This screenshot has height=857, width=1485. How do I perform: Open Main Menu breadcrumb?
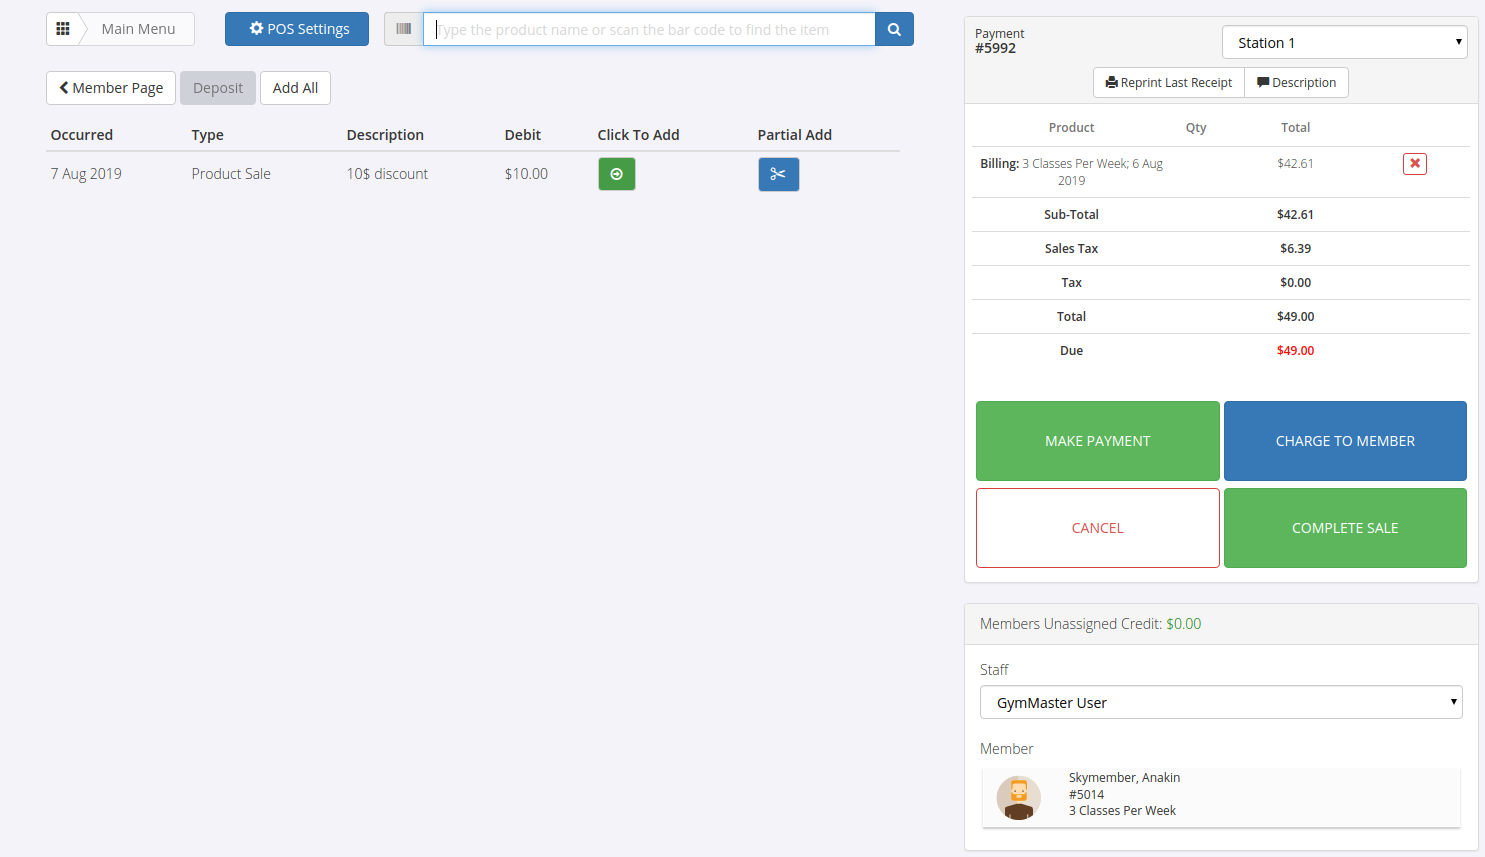[138, 29]
